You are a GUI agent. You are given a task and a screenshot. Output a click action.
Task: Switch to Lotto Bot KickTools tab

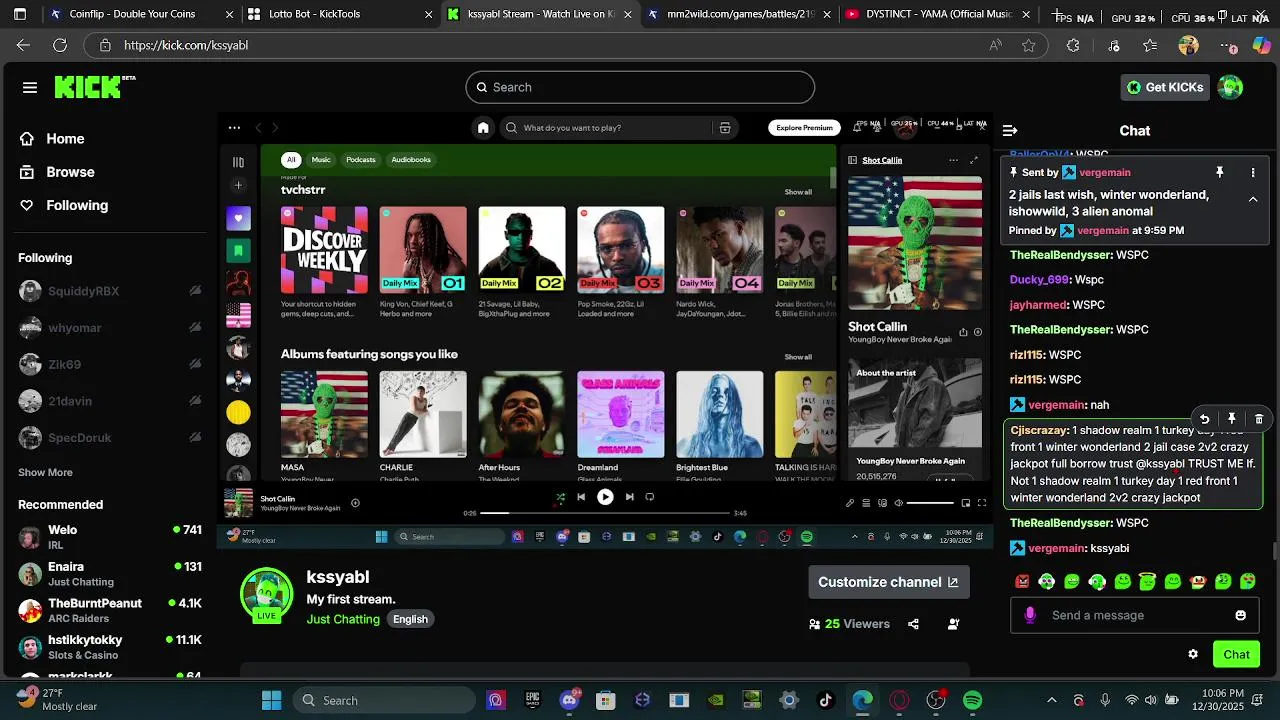[x=339, y=14]
